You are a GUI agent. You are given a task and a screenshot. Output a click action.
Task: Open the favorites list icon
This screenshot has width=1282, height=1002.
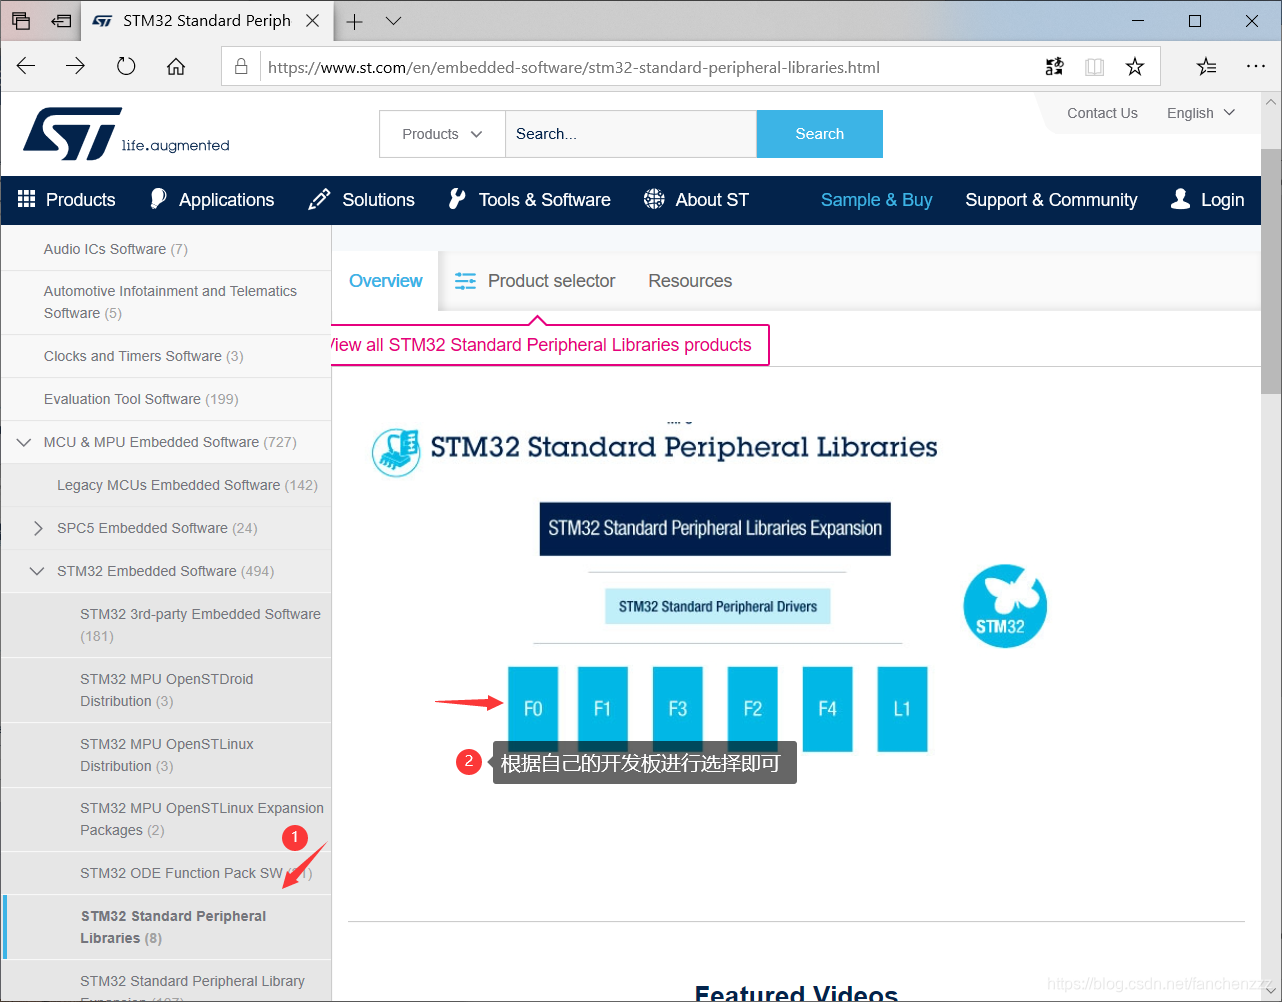pos(1207,67)
